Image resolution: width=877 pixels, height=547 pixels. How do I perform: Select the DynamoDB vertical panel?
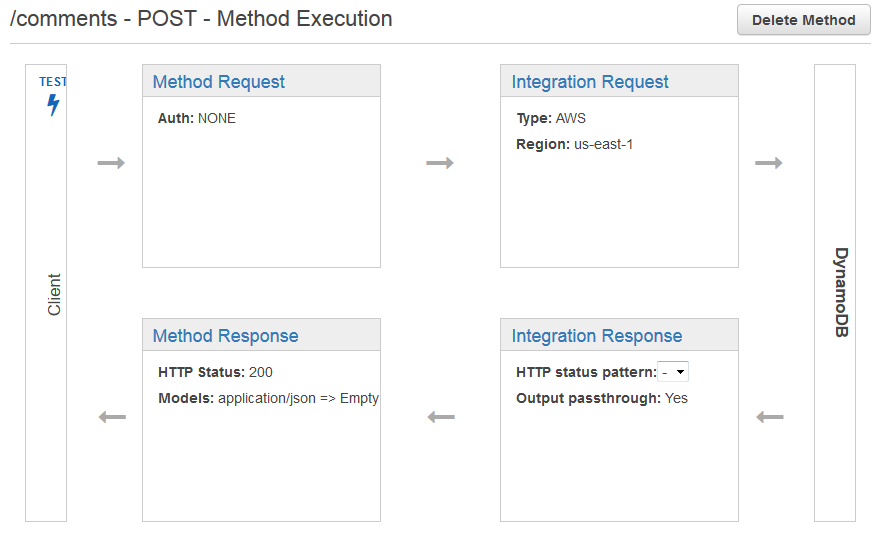[835, 294]
